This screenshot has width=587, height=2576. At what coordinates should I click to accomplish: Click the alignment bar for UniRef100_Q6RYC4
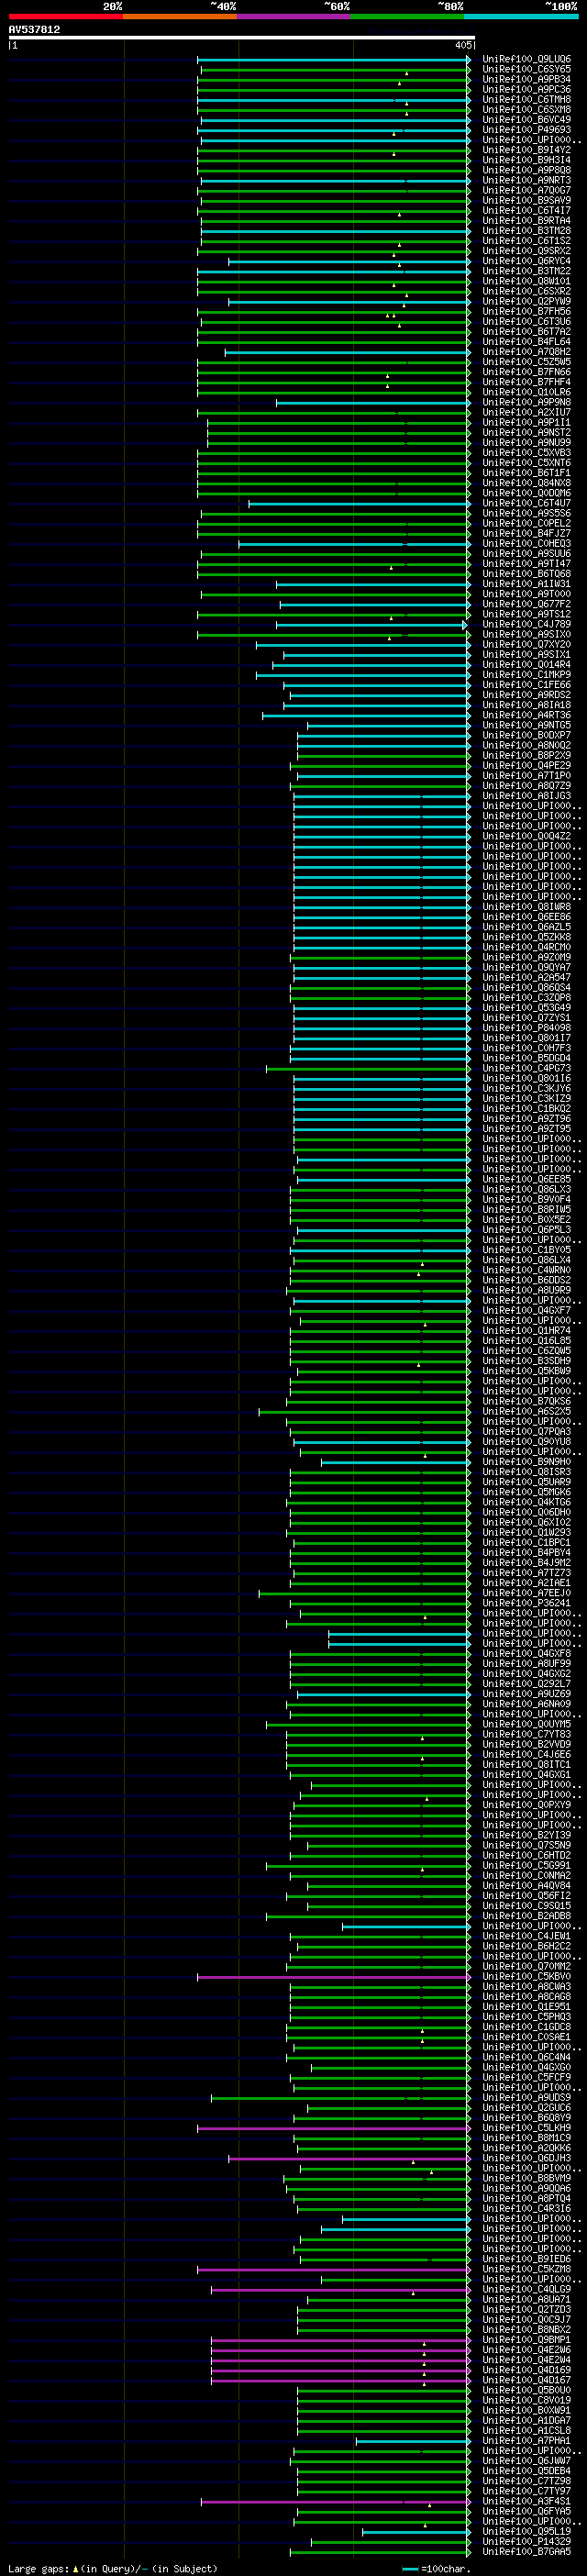(x=349, y=261)
